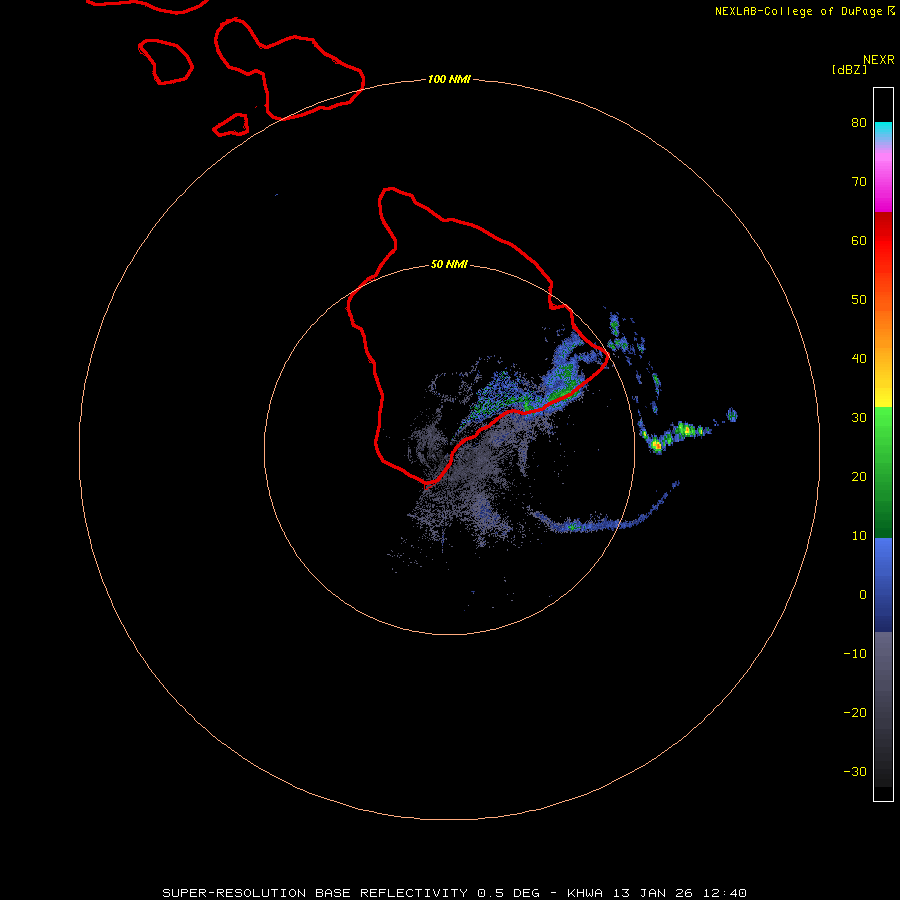Click the yellow-red storm cell east of island
This screenshot has width=900, height=900.
(657, 444)
